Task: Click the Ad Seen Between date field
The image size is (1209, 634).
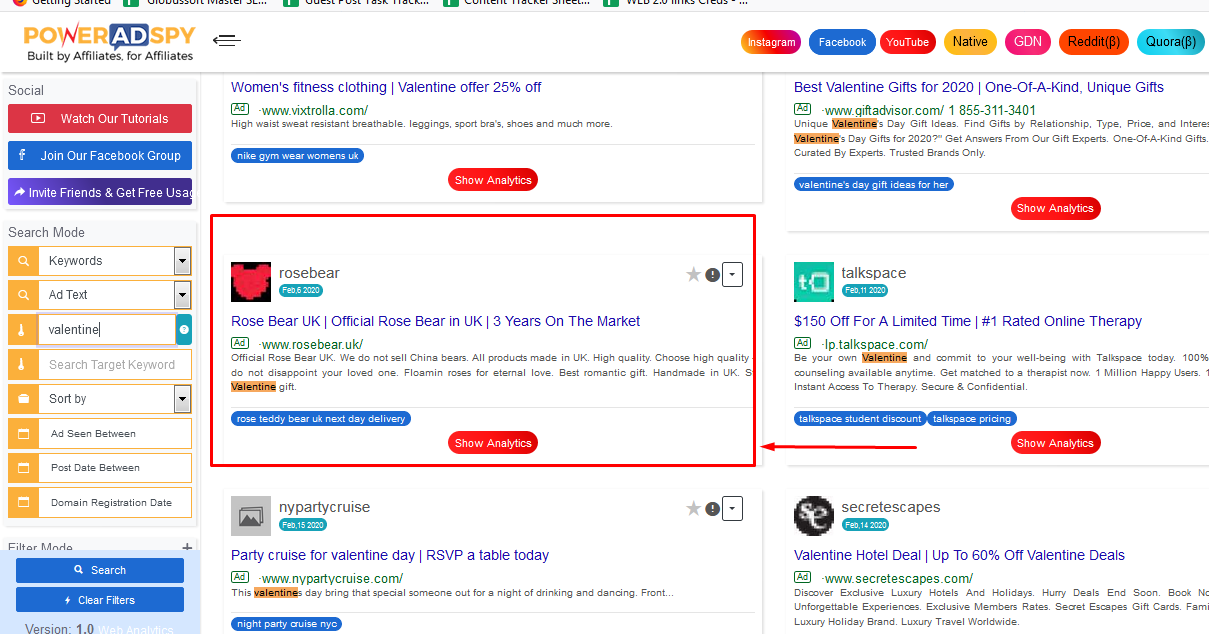Action: [114, 434]
